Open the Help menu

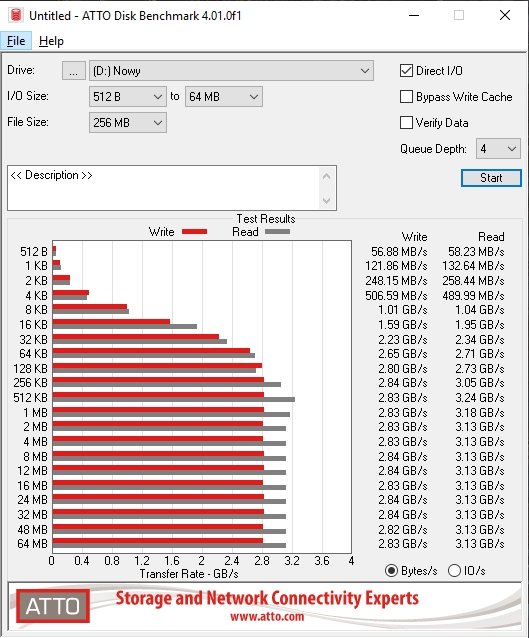[51, 41]
